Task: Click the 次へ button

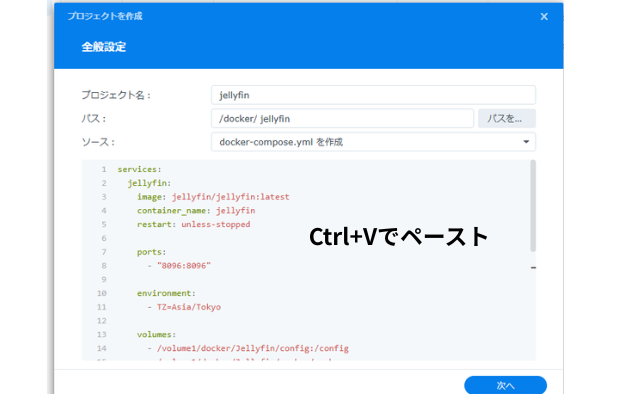Action: pos(505,385)
